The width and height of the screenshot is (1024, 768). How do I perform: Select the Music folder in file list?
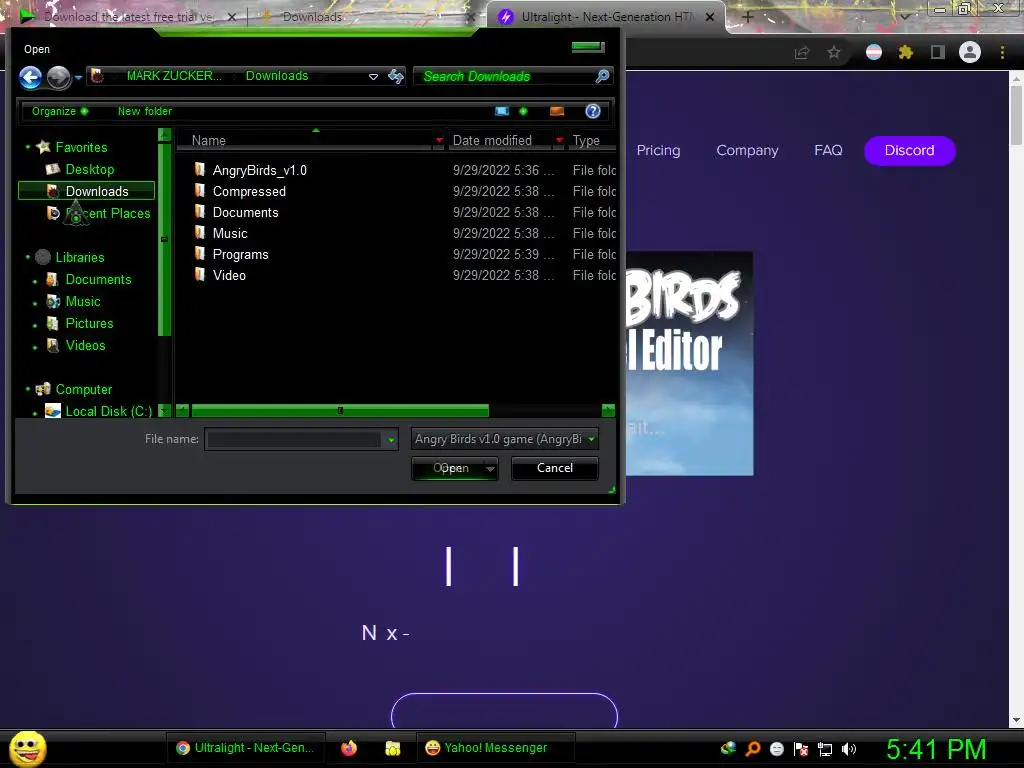[x=230, y=233]
